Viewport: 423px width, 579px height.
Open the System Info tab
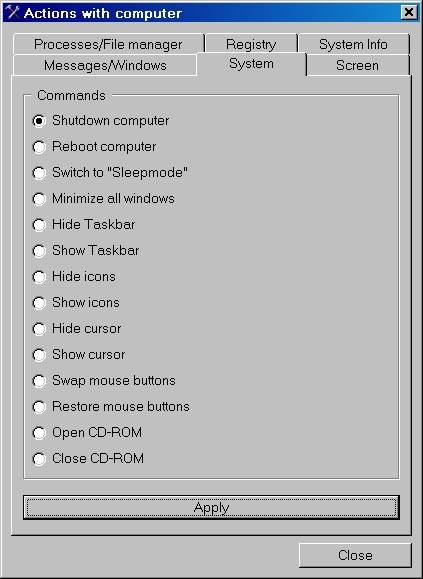[353, 44]
